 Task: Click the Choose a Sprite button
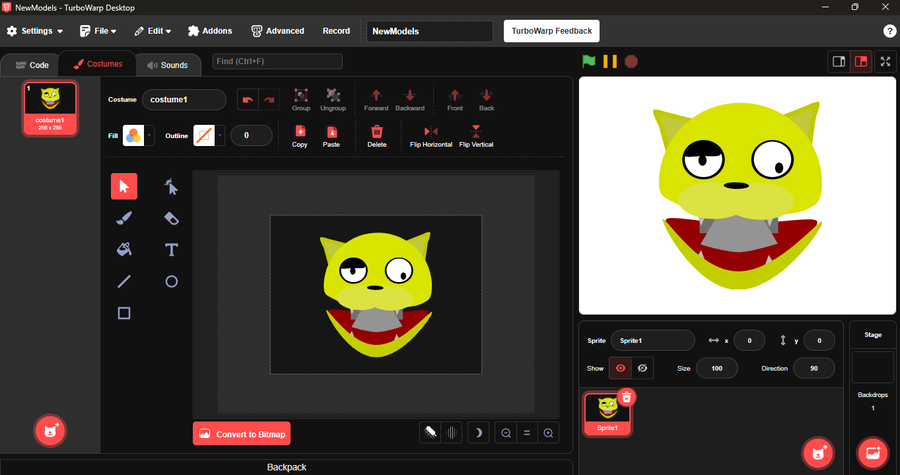(x=818, y=453)
